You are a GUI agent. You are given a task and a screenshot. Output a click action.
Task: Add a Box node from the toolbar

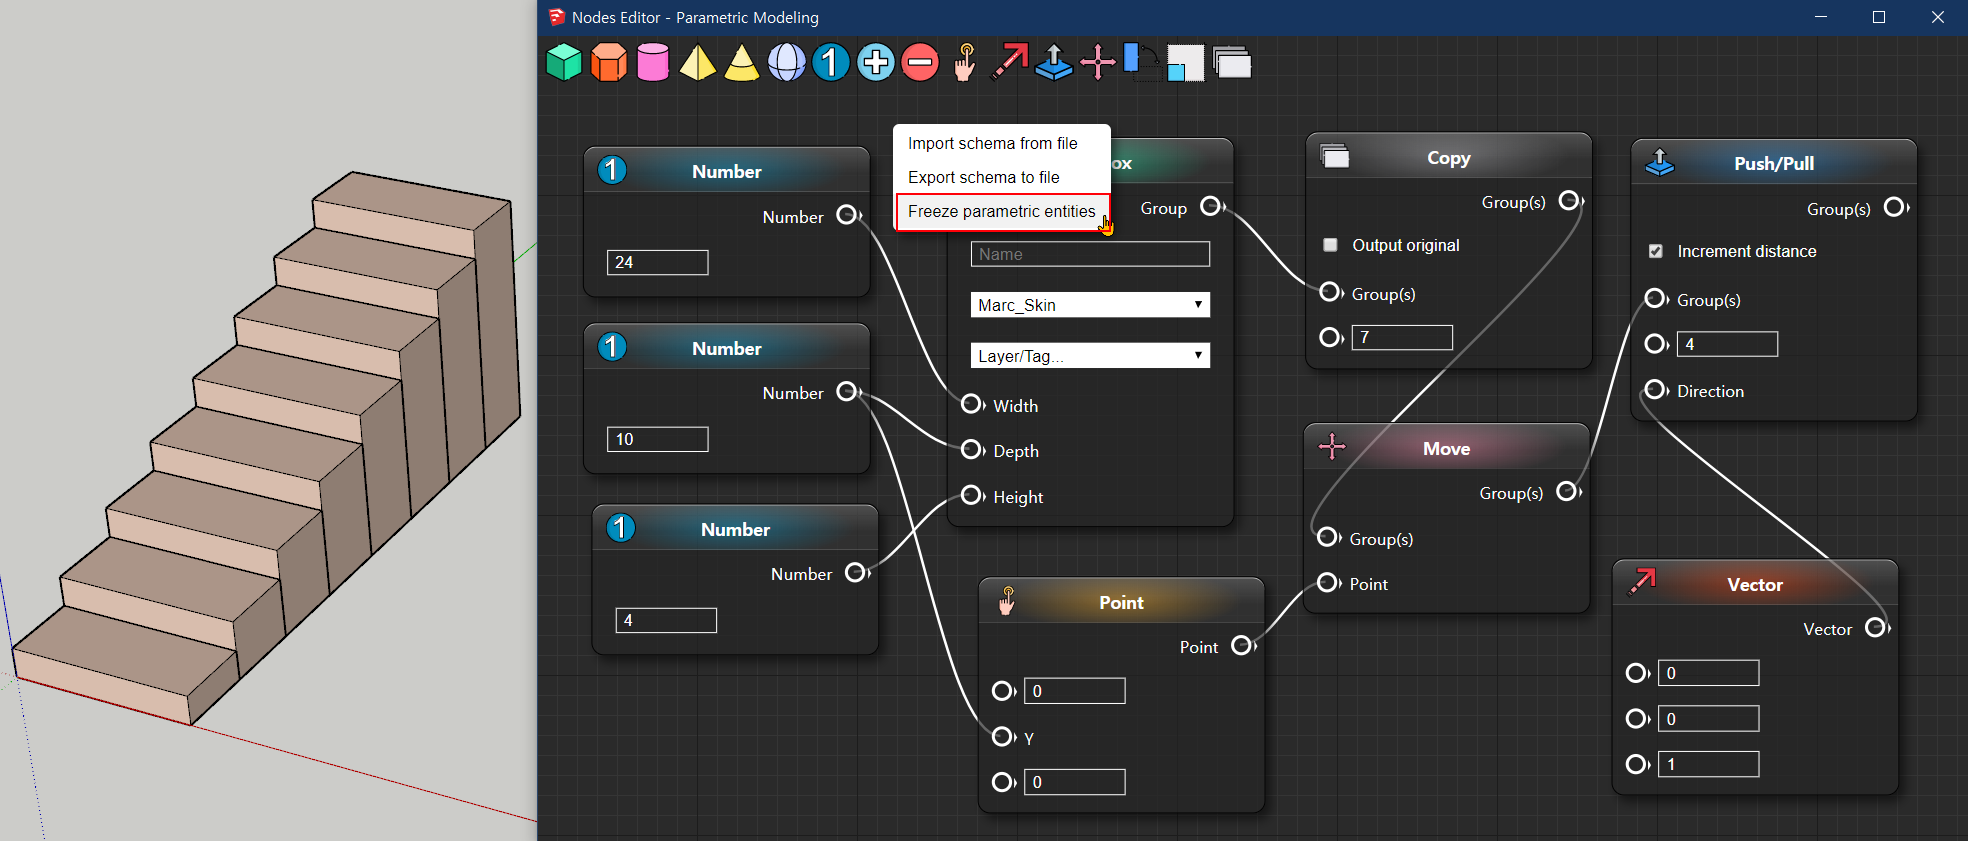[564, 62]
